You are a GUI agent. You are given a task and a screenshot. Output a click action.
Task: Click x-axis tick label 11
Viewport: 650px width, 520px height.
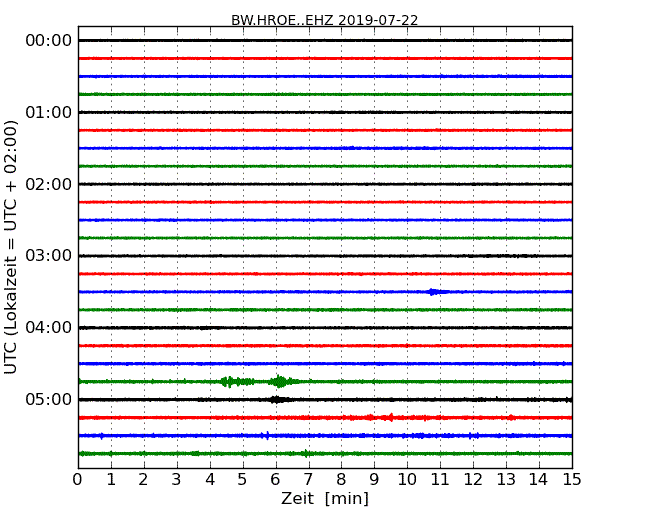(440, 480)
